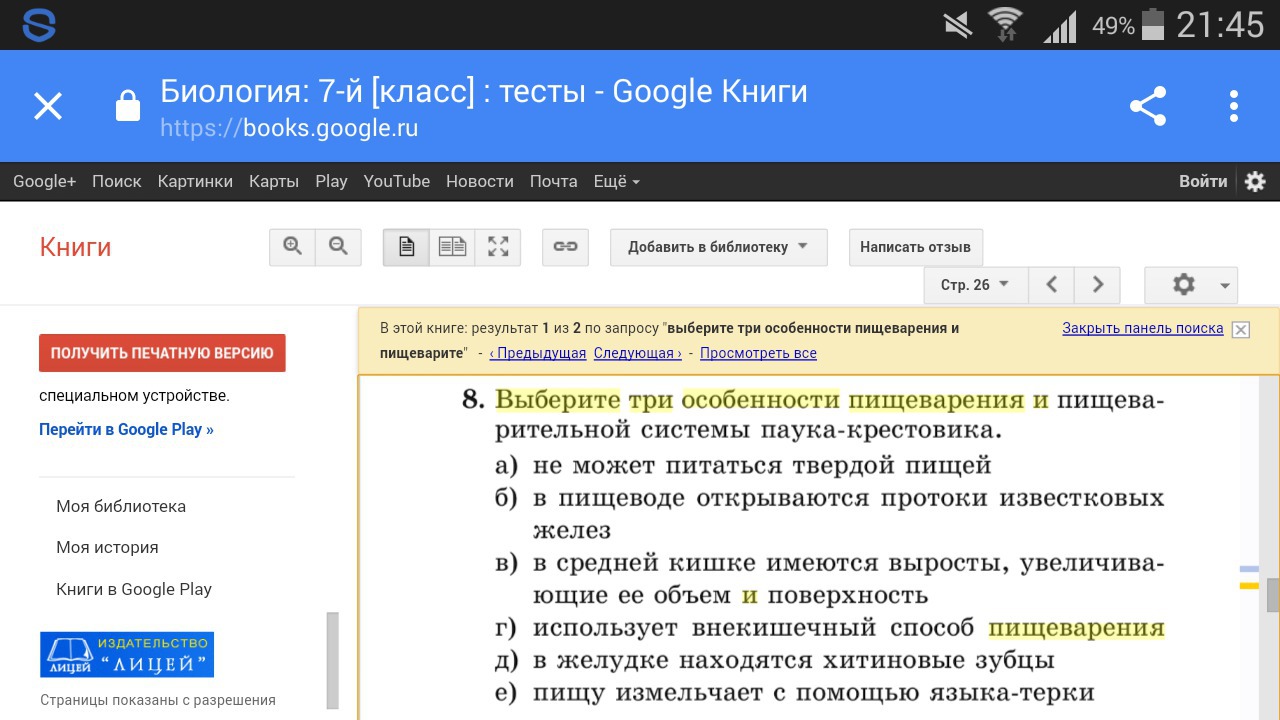The image size is (1280, 720).
Task: Go to the previous book page
Action: [x=1051, y=285]
